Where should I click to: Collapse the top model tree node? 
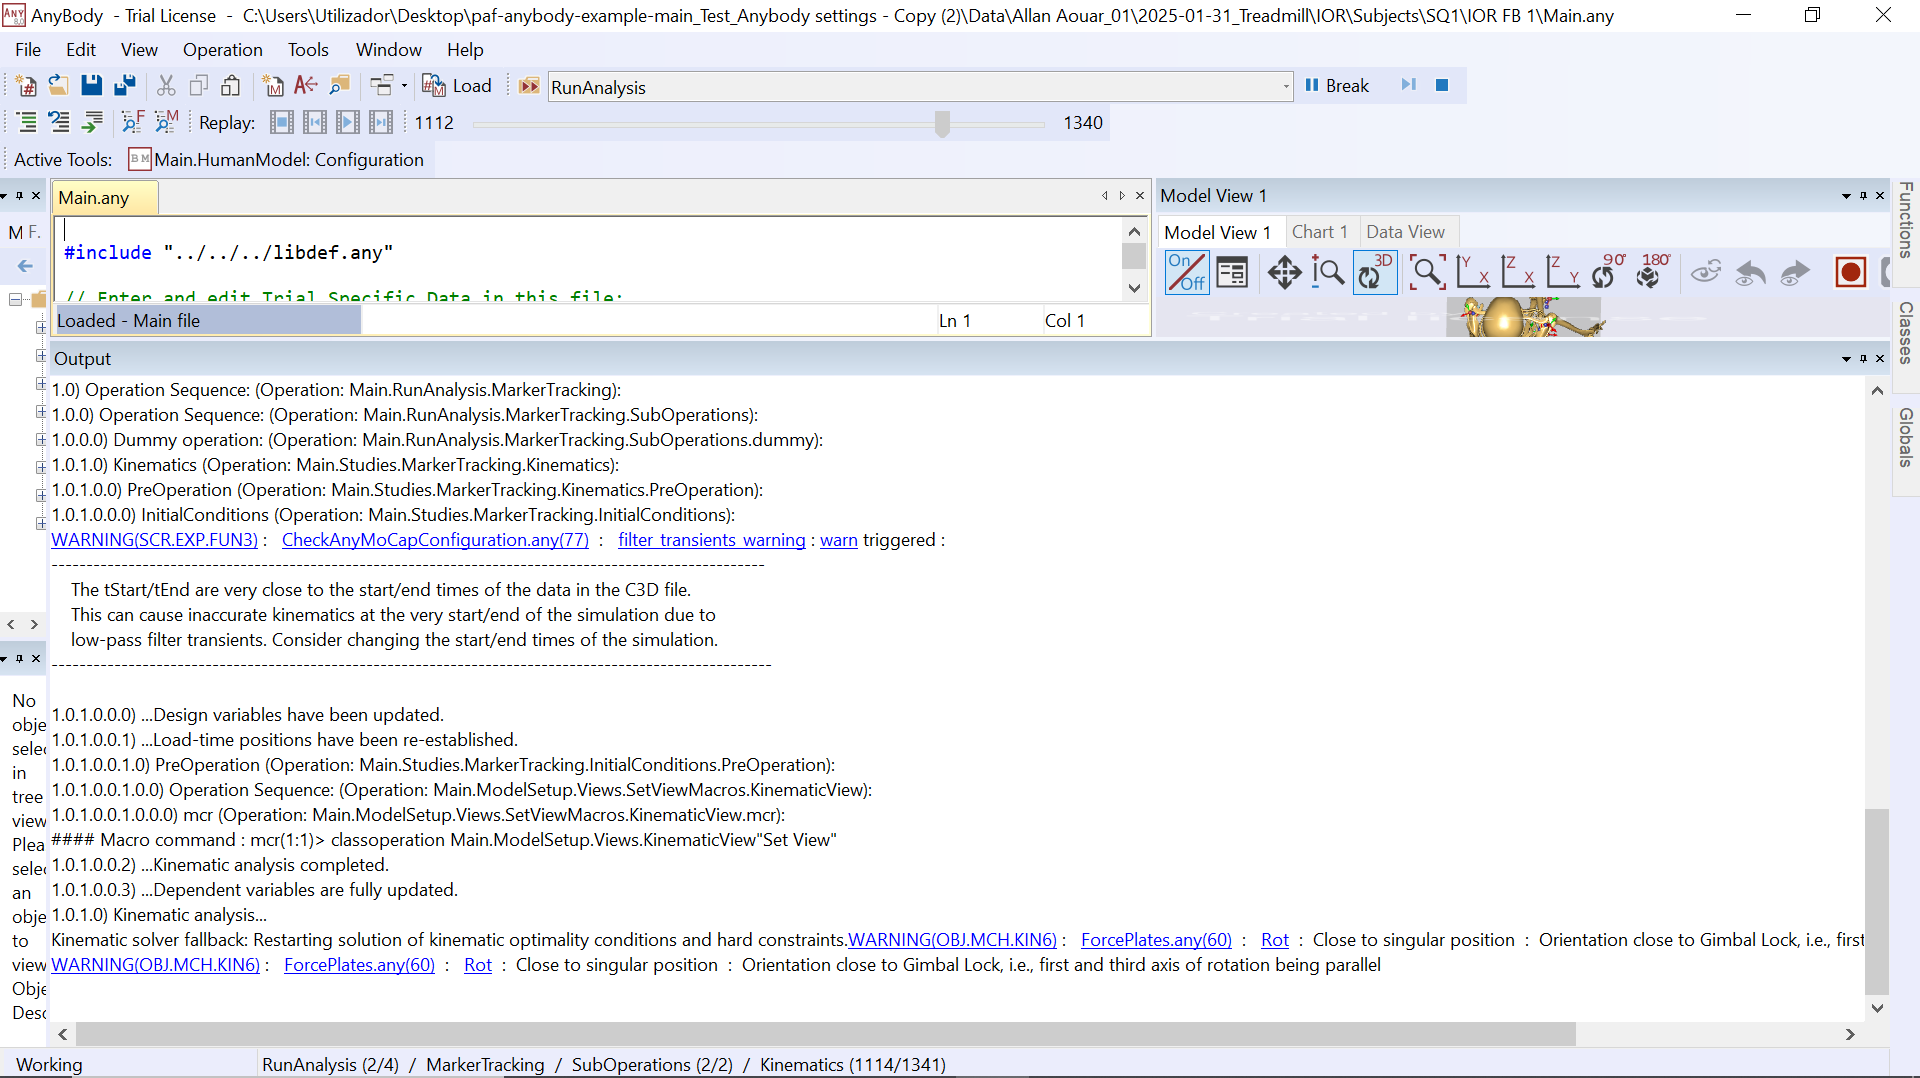15,299
